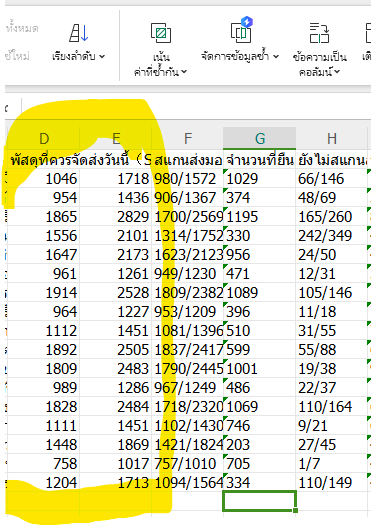371x526 pixels.
Task: Select cell with value 1204 in column D
Action: tap(44, 483)
